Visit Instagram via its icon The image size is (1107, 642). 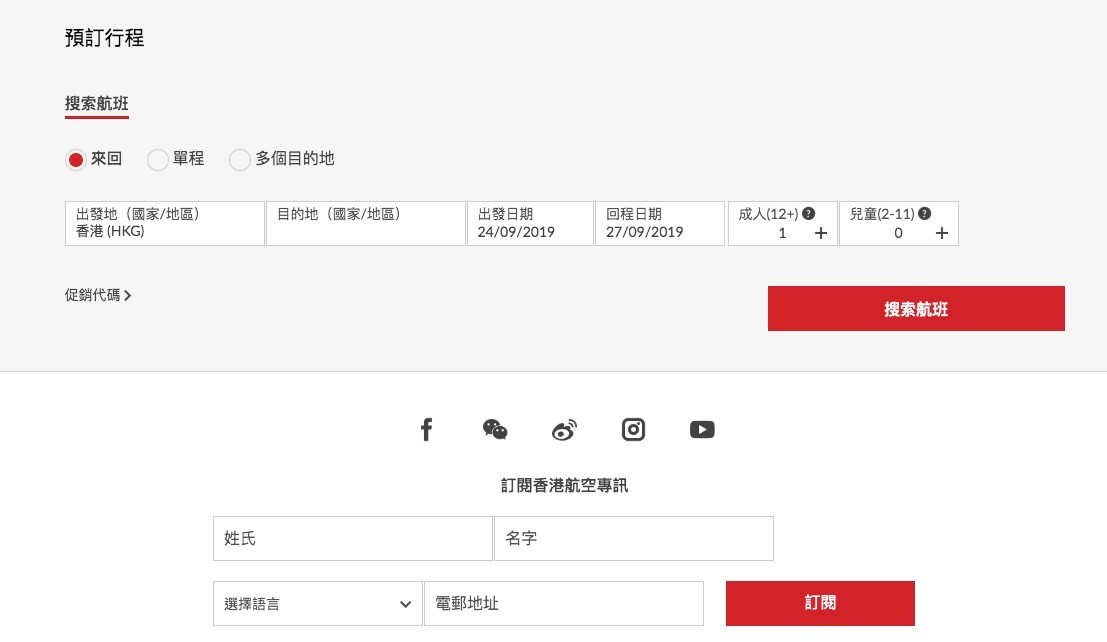pos(633,429)
